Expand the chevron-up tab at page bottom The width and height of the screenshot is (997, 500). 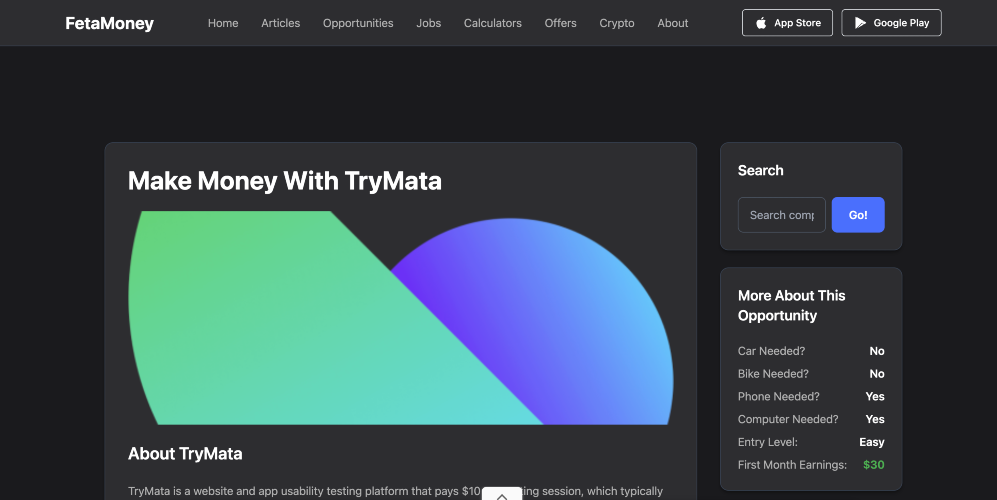point(502,494)
